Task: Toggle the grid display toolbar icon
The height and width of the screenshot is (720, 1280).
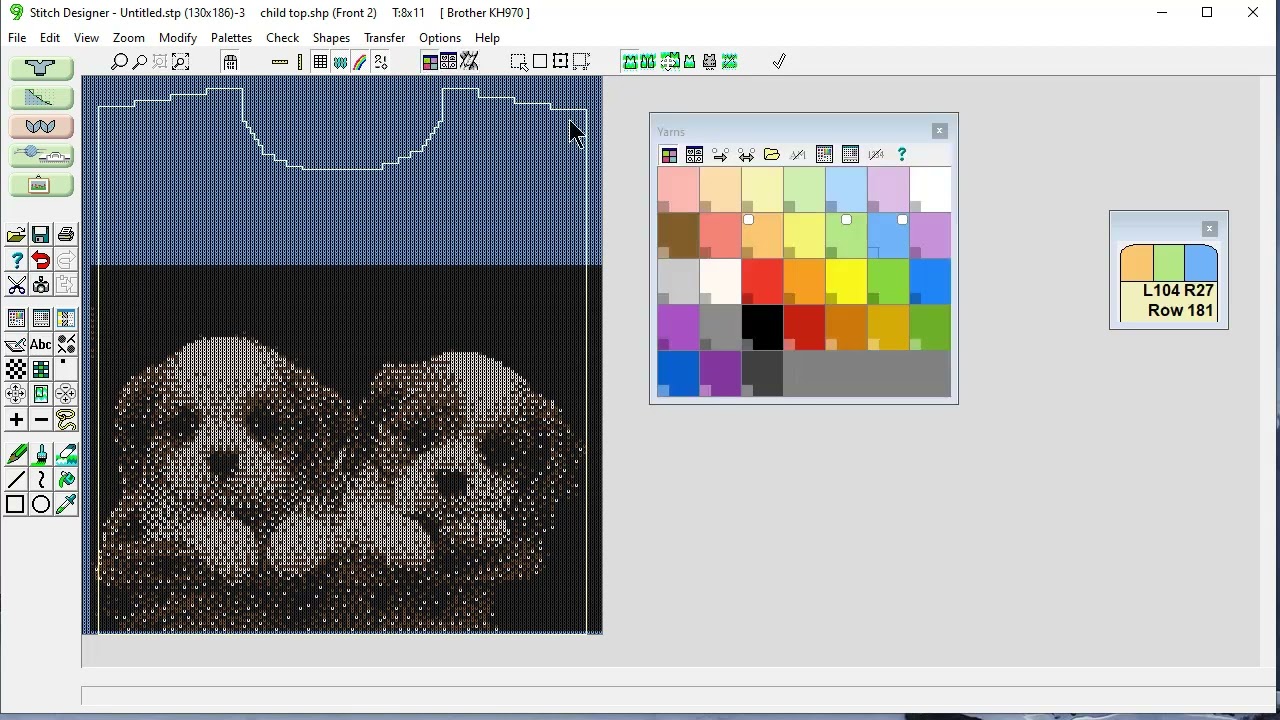Action: [x=320, y=62]
